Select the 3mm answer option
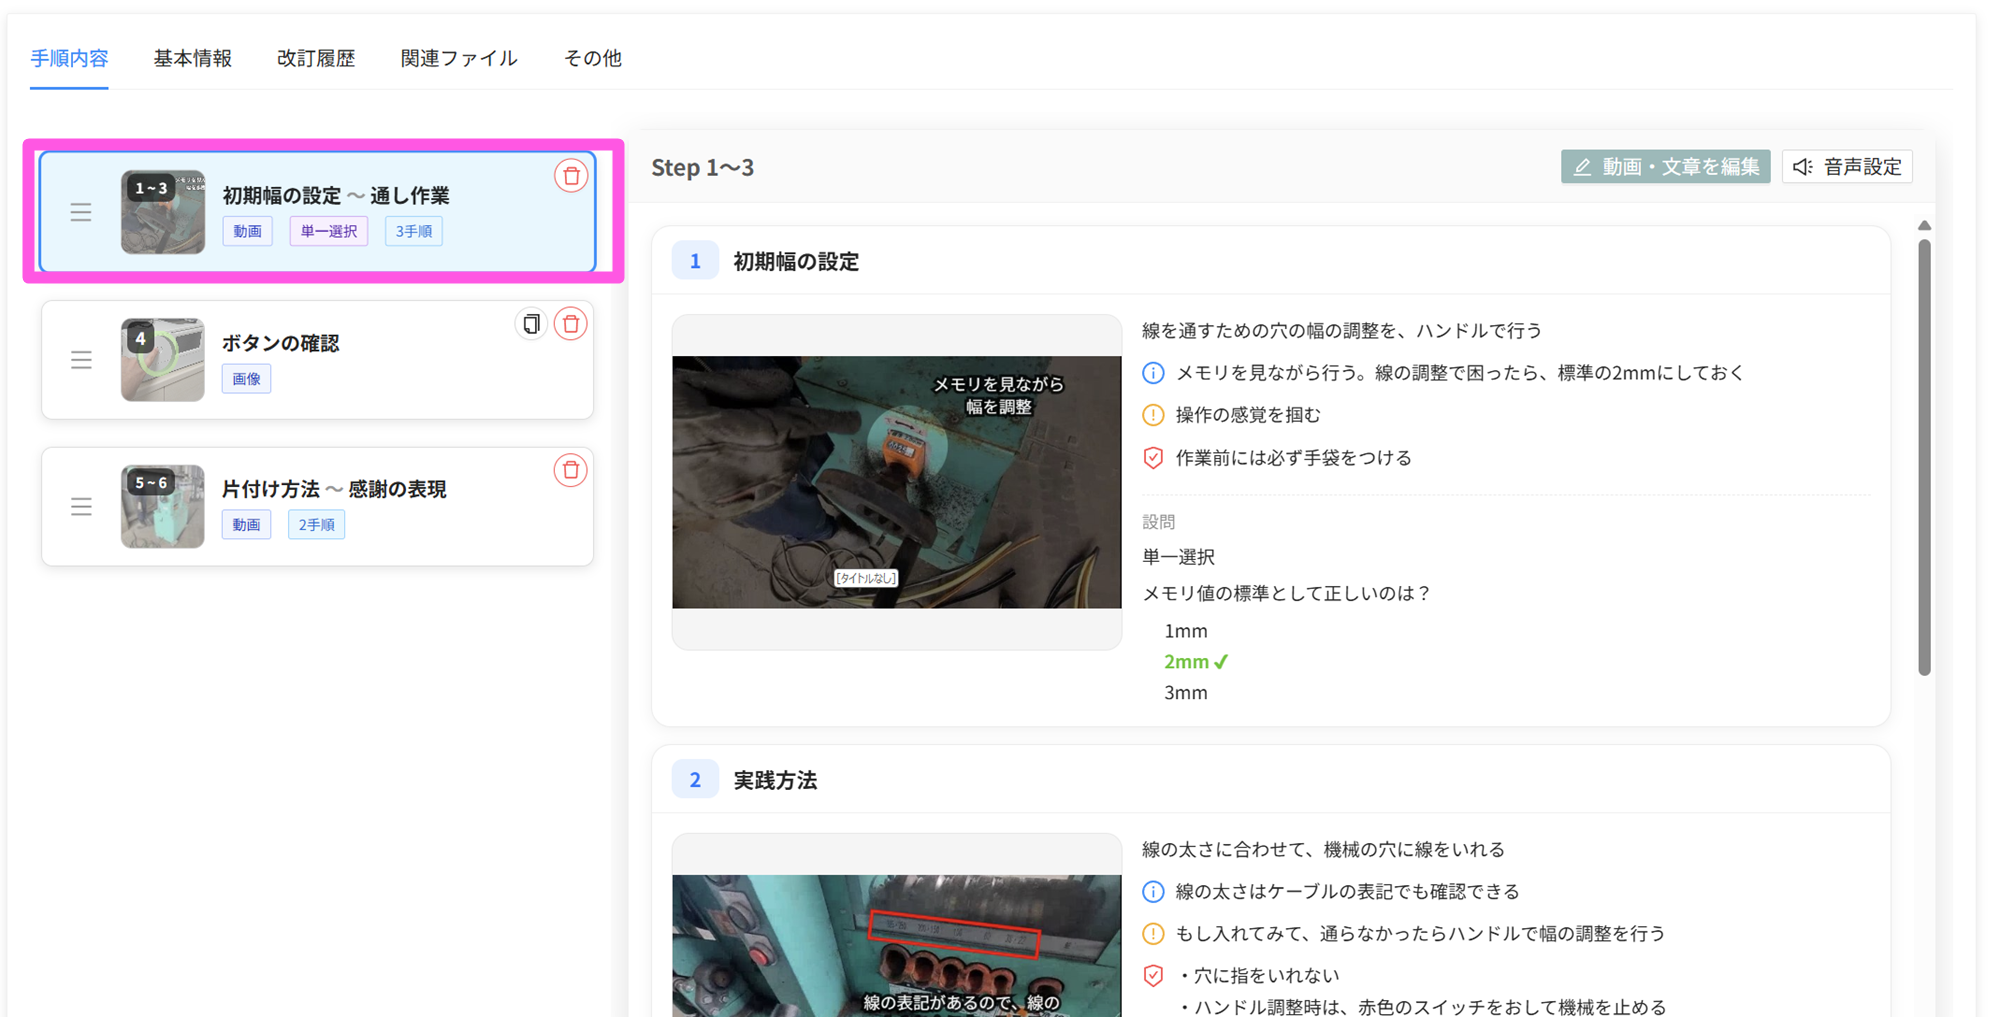This screenshot has width=2000, height=1017. point(1185,693)
